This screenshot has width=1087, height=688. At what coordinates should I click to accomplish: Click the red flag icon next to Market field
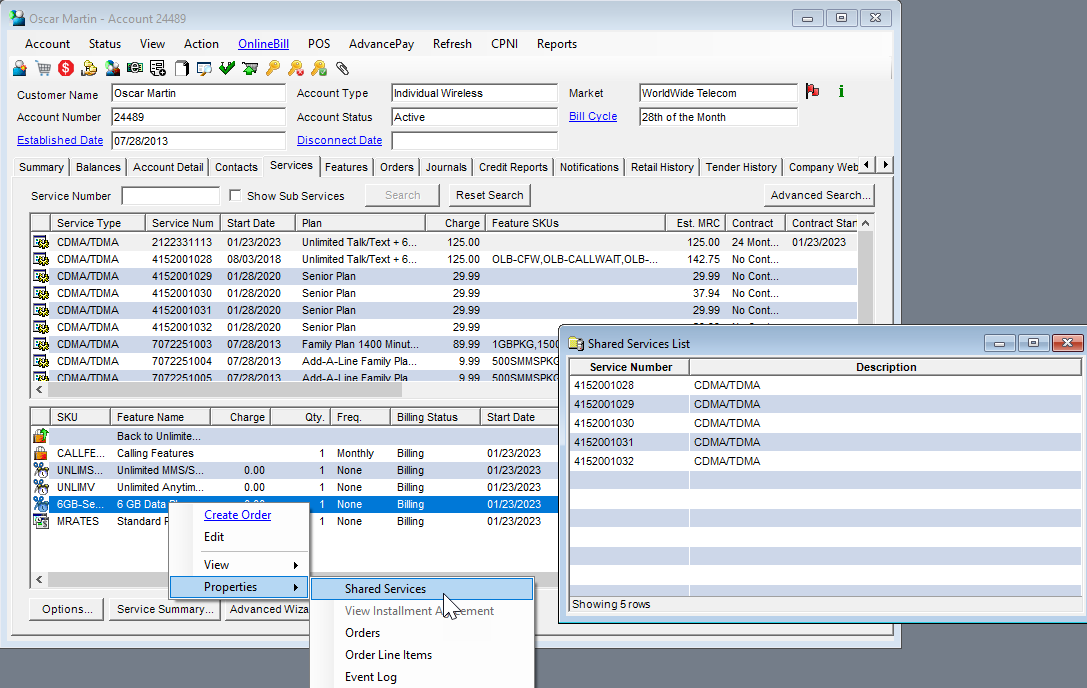point(813,90)
